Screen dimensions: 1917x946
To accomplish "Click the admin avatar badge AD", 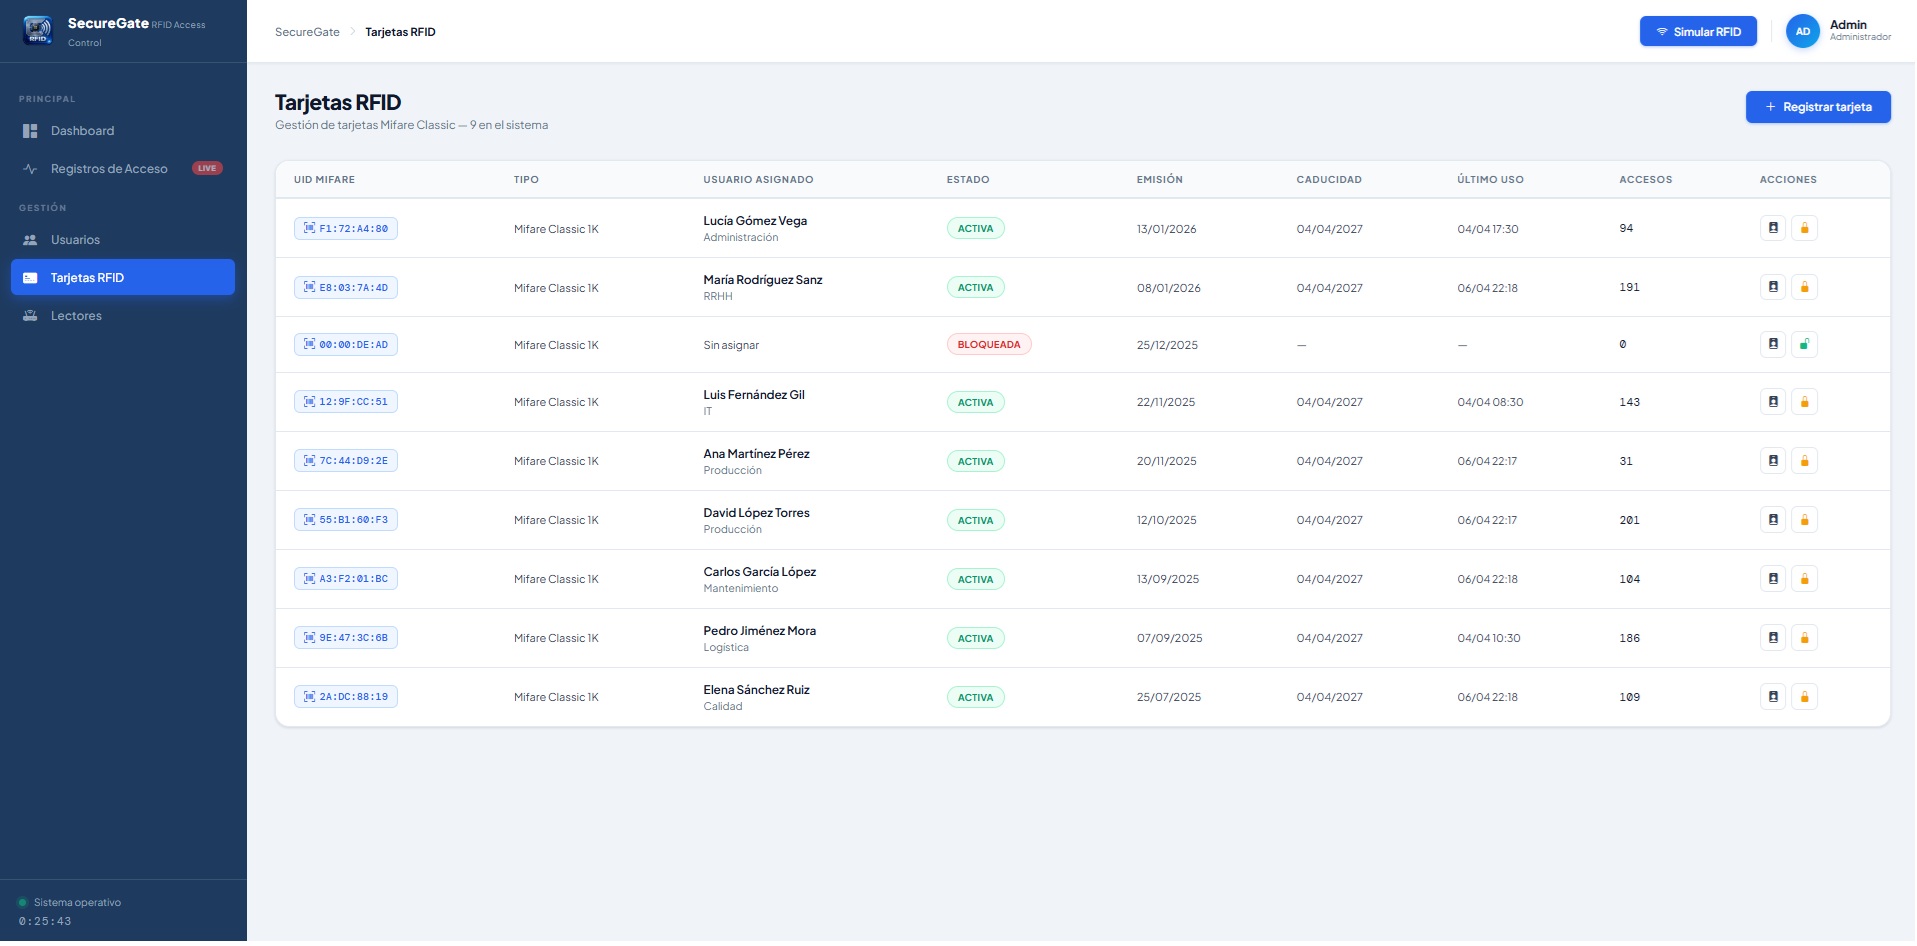I will pyautogui.click(x=1803, y=31).
